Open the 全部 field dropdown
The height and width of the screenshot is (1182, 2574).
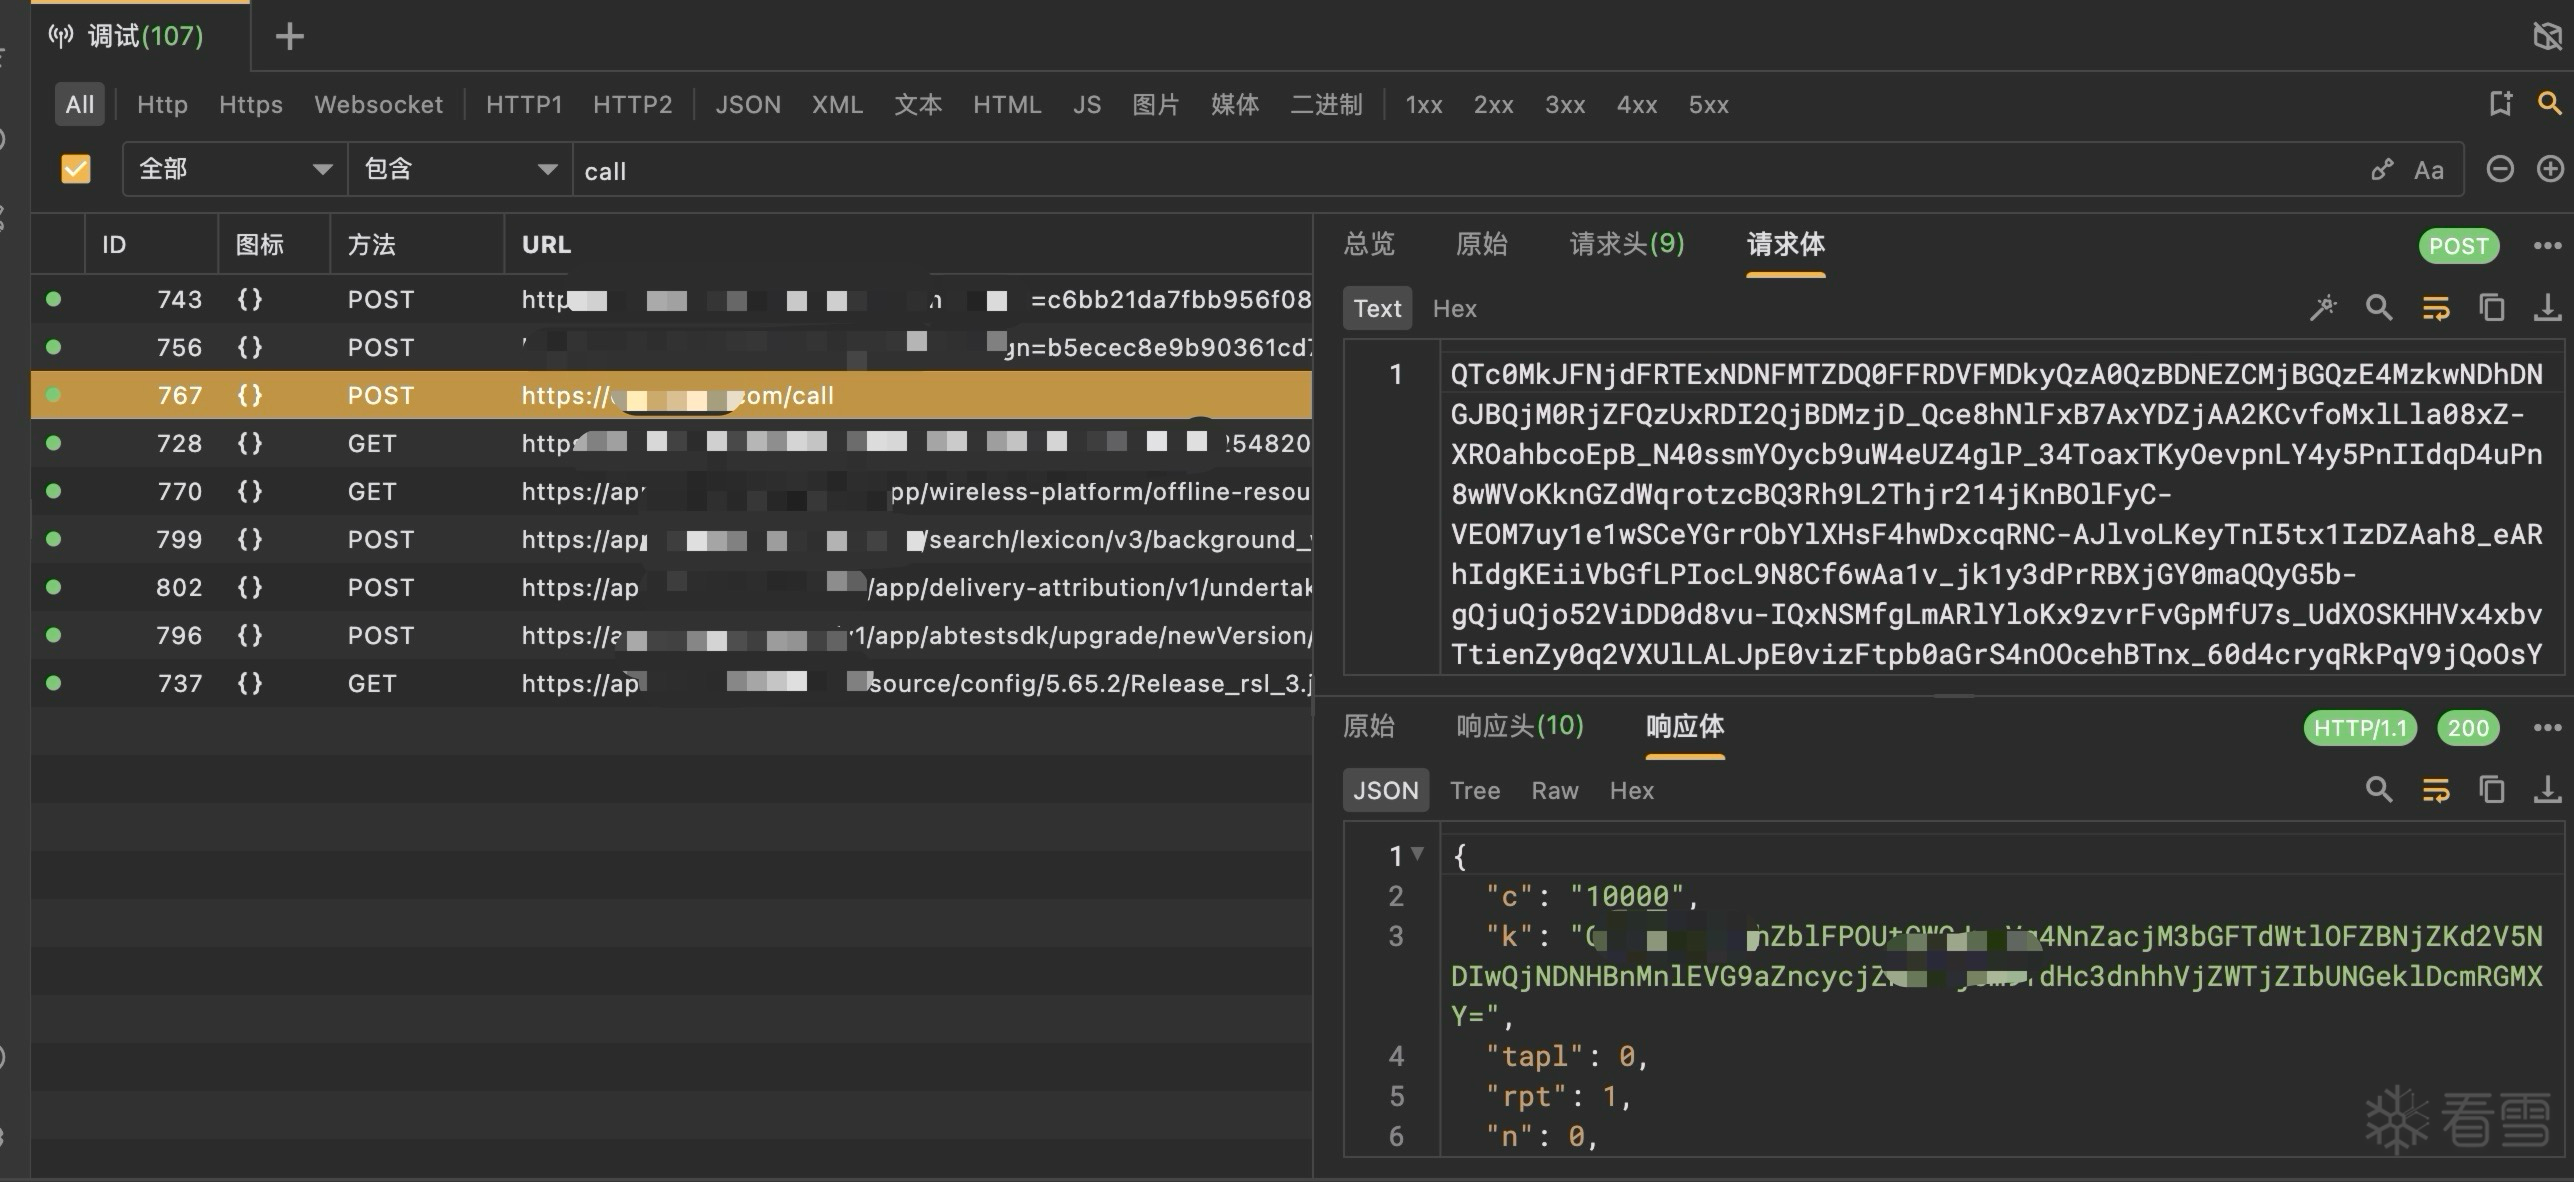tap(234, 169)
